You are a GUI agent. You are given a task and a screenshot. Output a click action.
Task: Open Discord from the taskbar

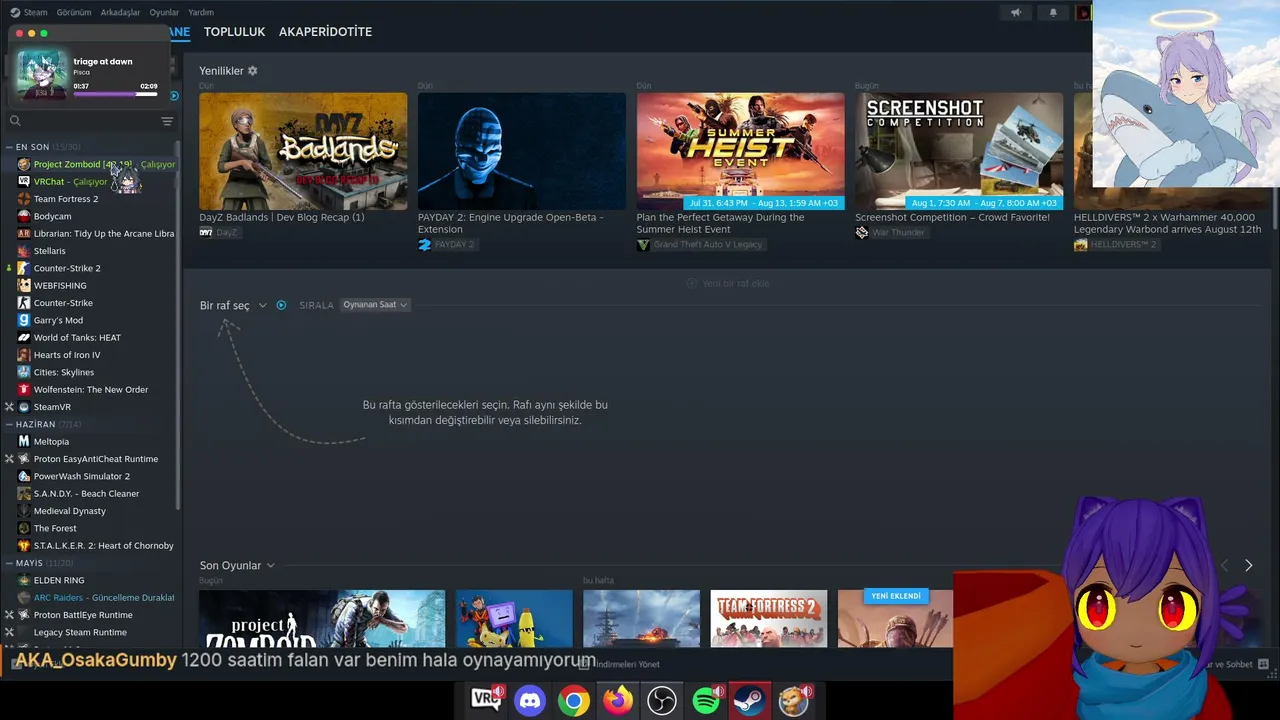coord(530,700)
